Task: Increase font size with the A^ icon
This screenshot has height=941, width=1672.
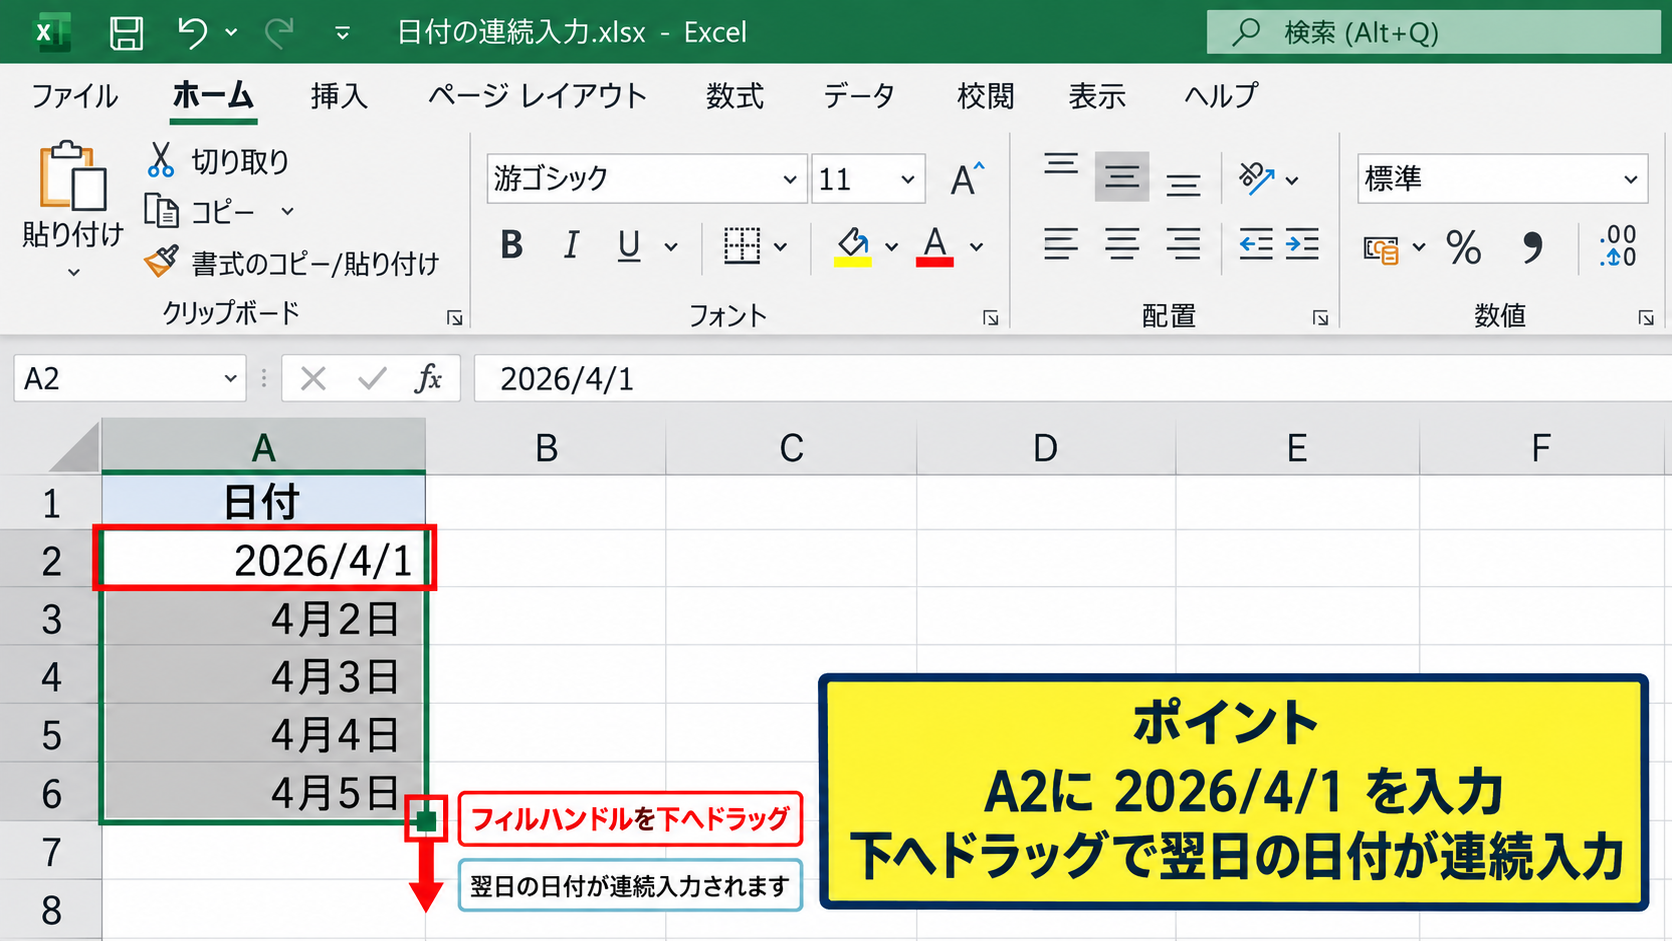Action: point(967,179)
